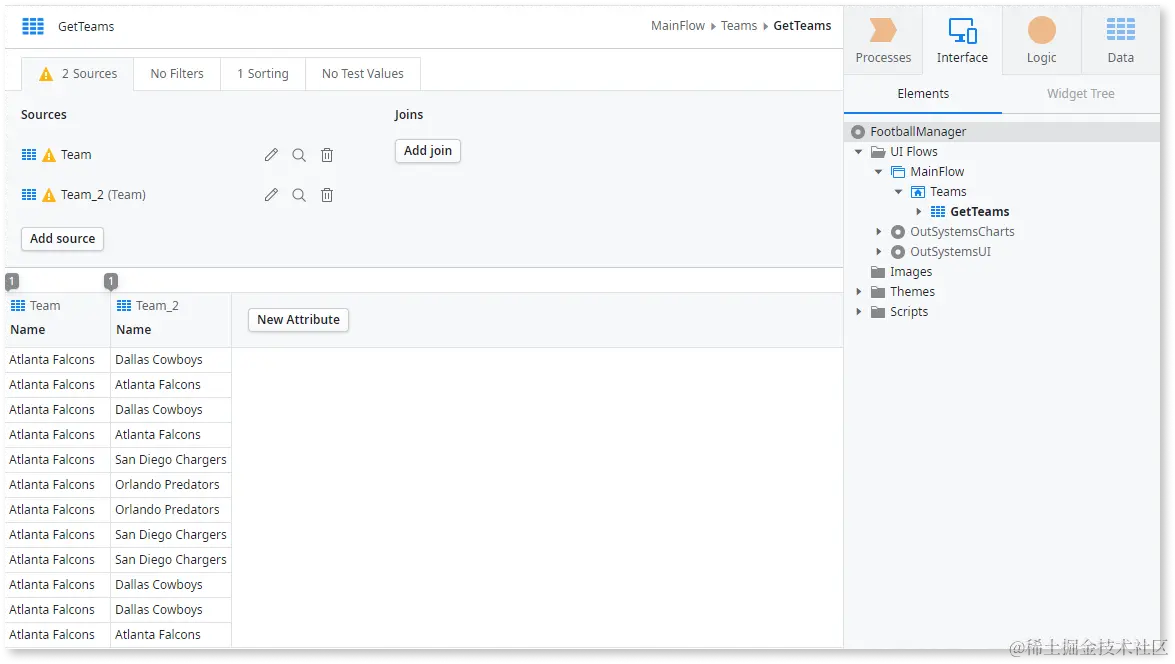Click the New Attribute button
Viewport: 1175px width, 664px height.
pos(298,320)
